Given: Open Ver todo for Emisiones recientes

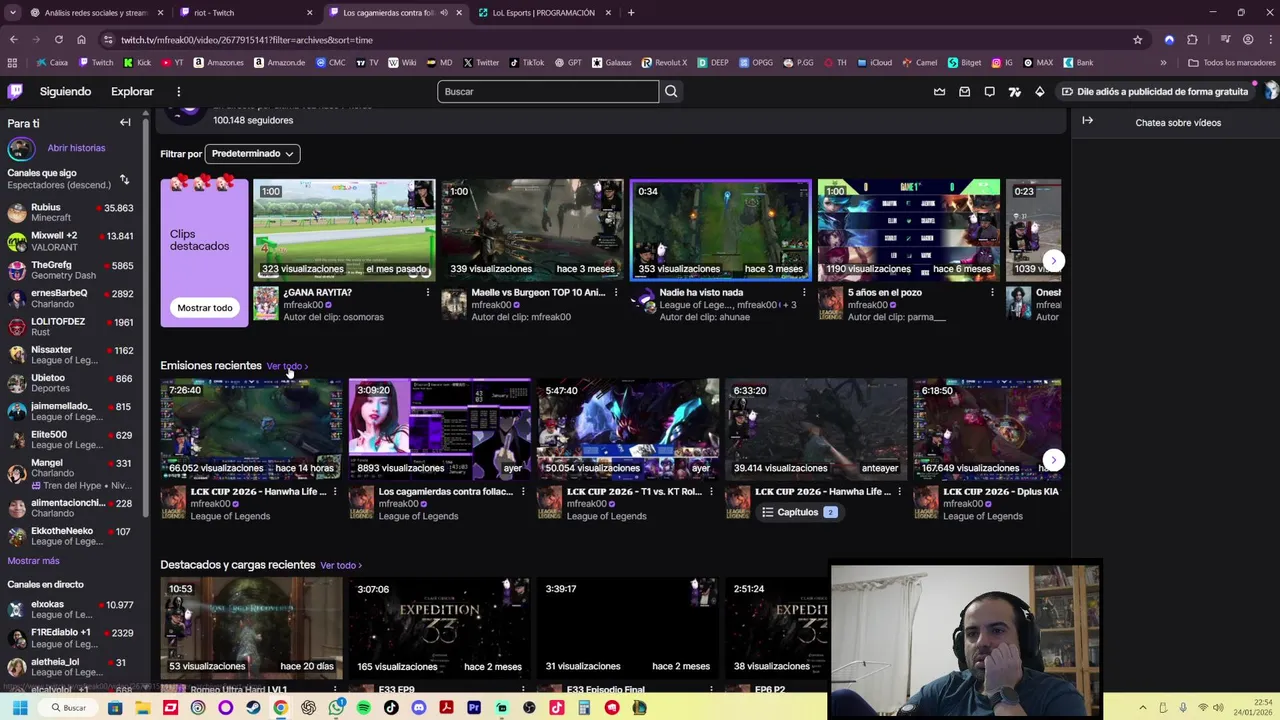Looking at the screenshot, I should coord(287,366).
